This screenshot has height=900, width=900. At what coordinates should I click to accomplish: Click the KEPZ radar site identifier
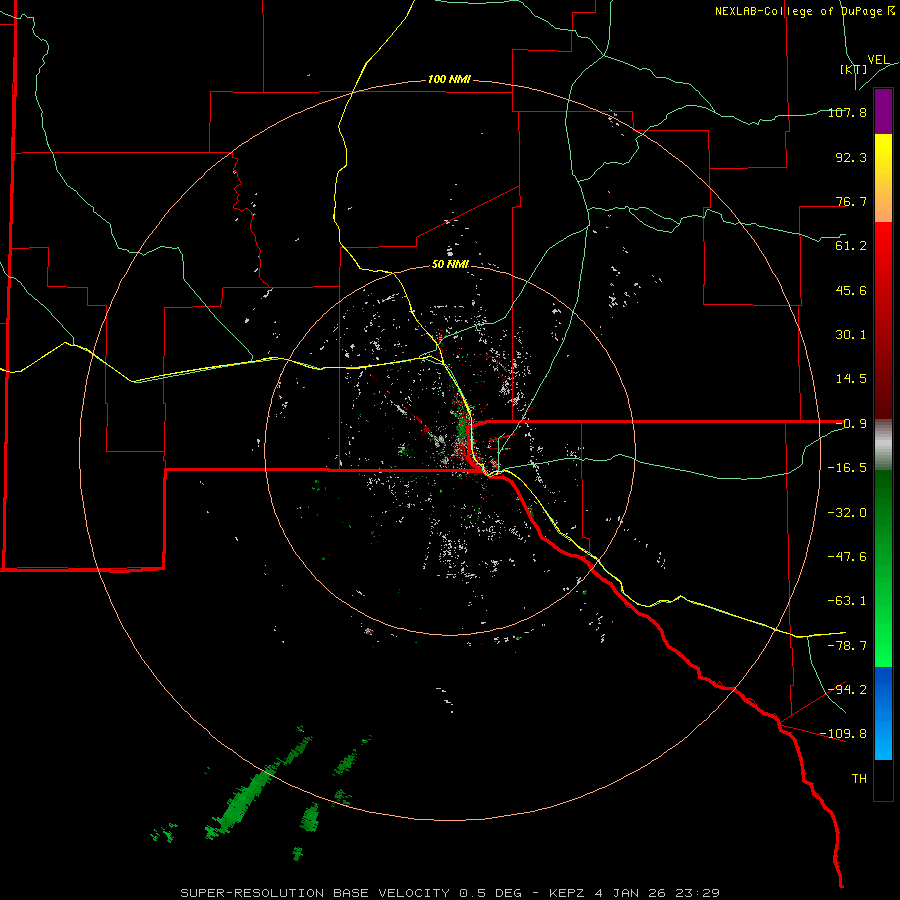coord(568,893)
